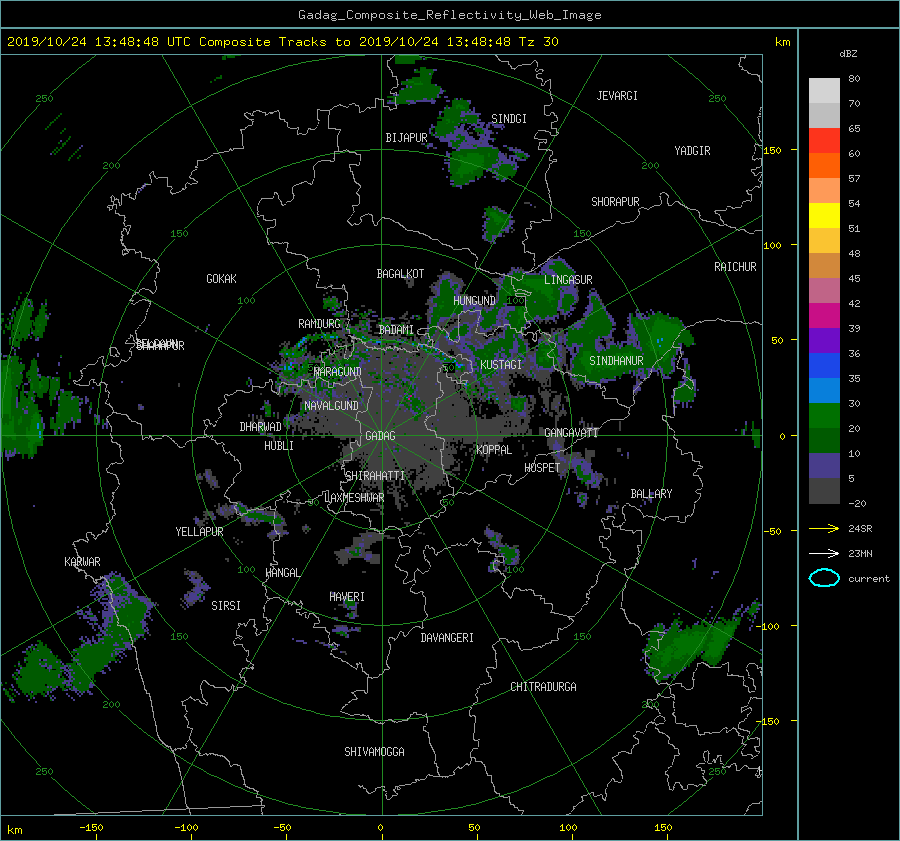Select the 42 dBZ pink color swatch

pos(824,290)
